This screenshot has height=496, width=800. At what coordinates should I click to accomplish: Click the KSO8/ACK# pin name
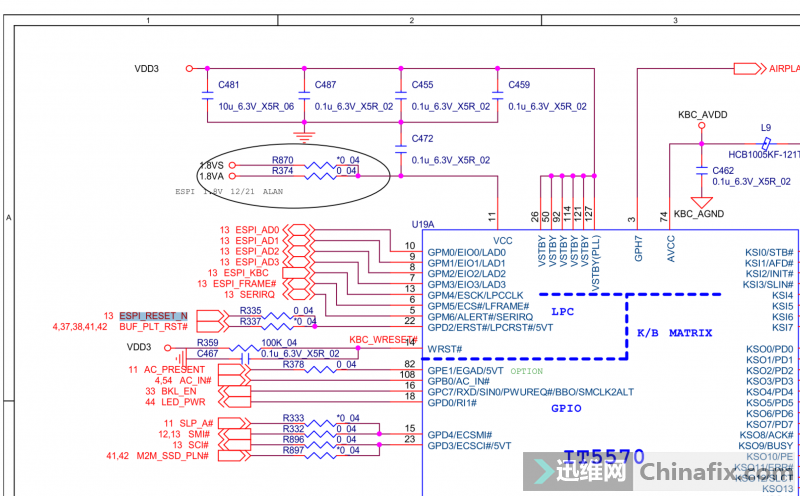767,435
